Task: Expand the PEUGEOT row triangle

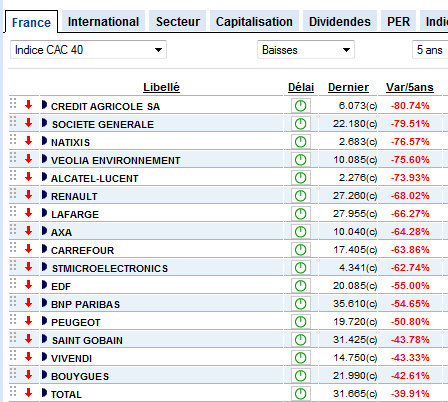Action: tap(44, 321)
